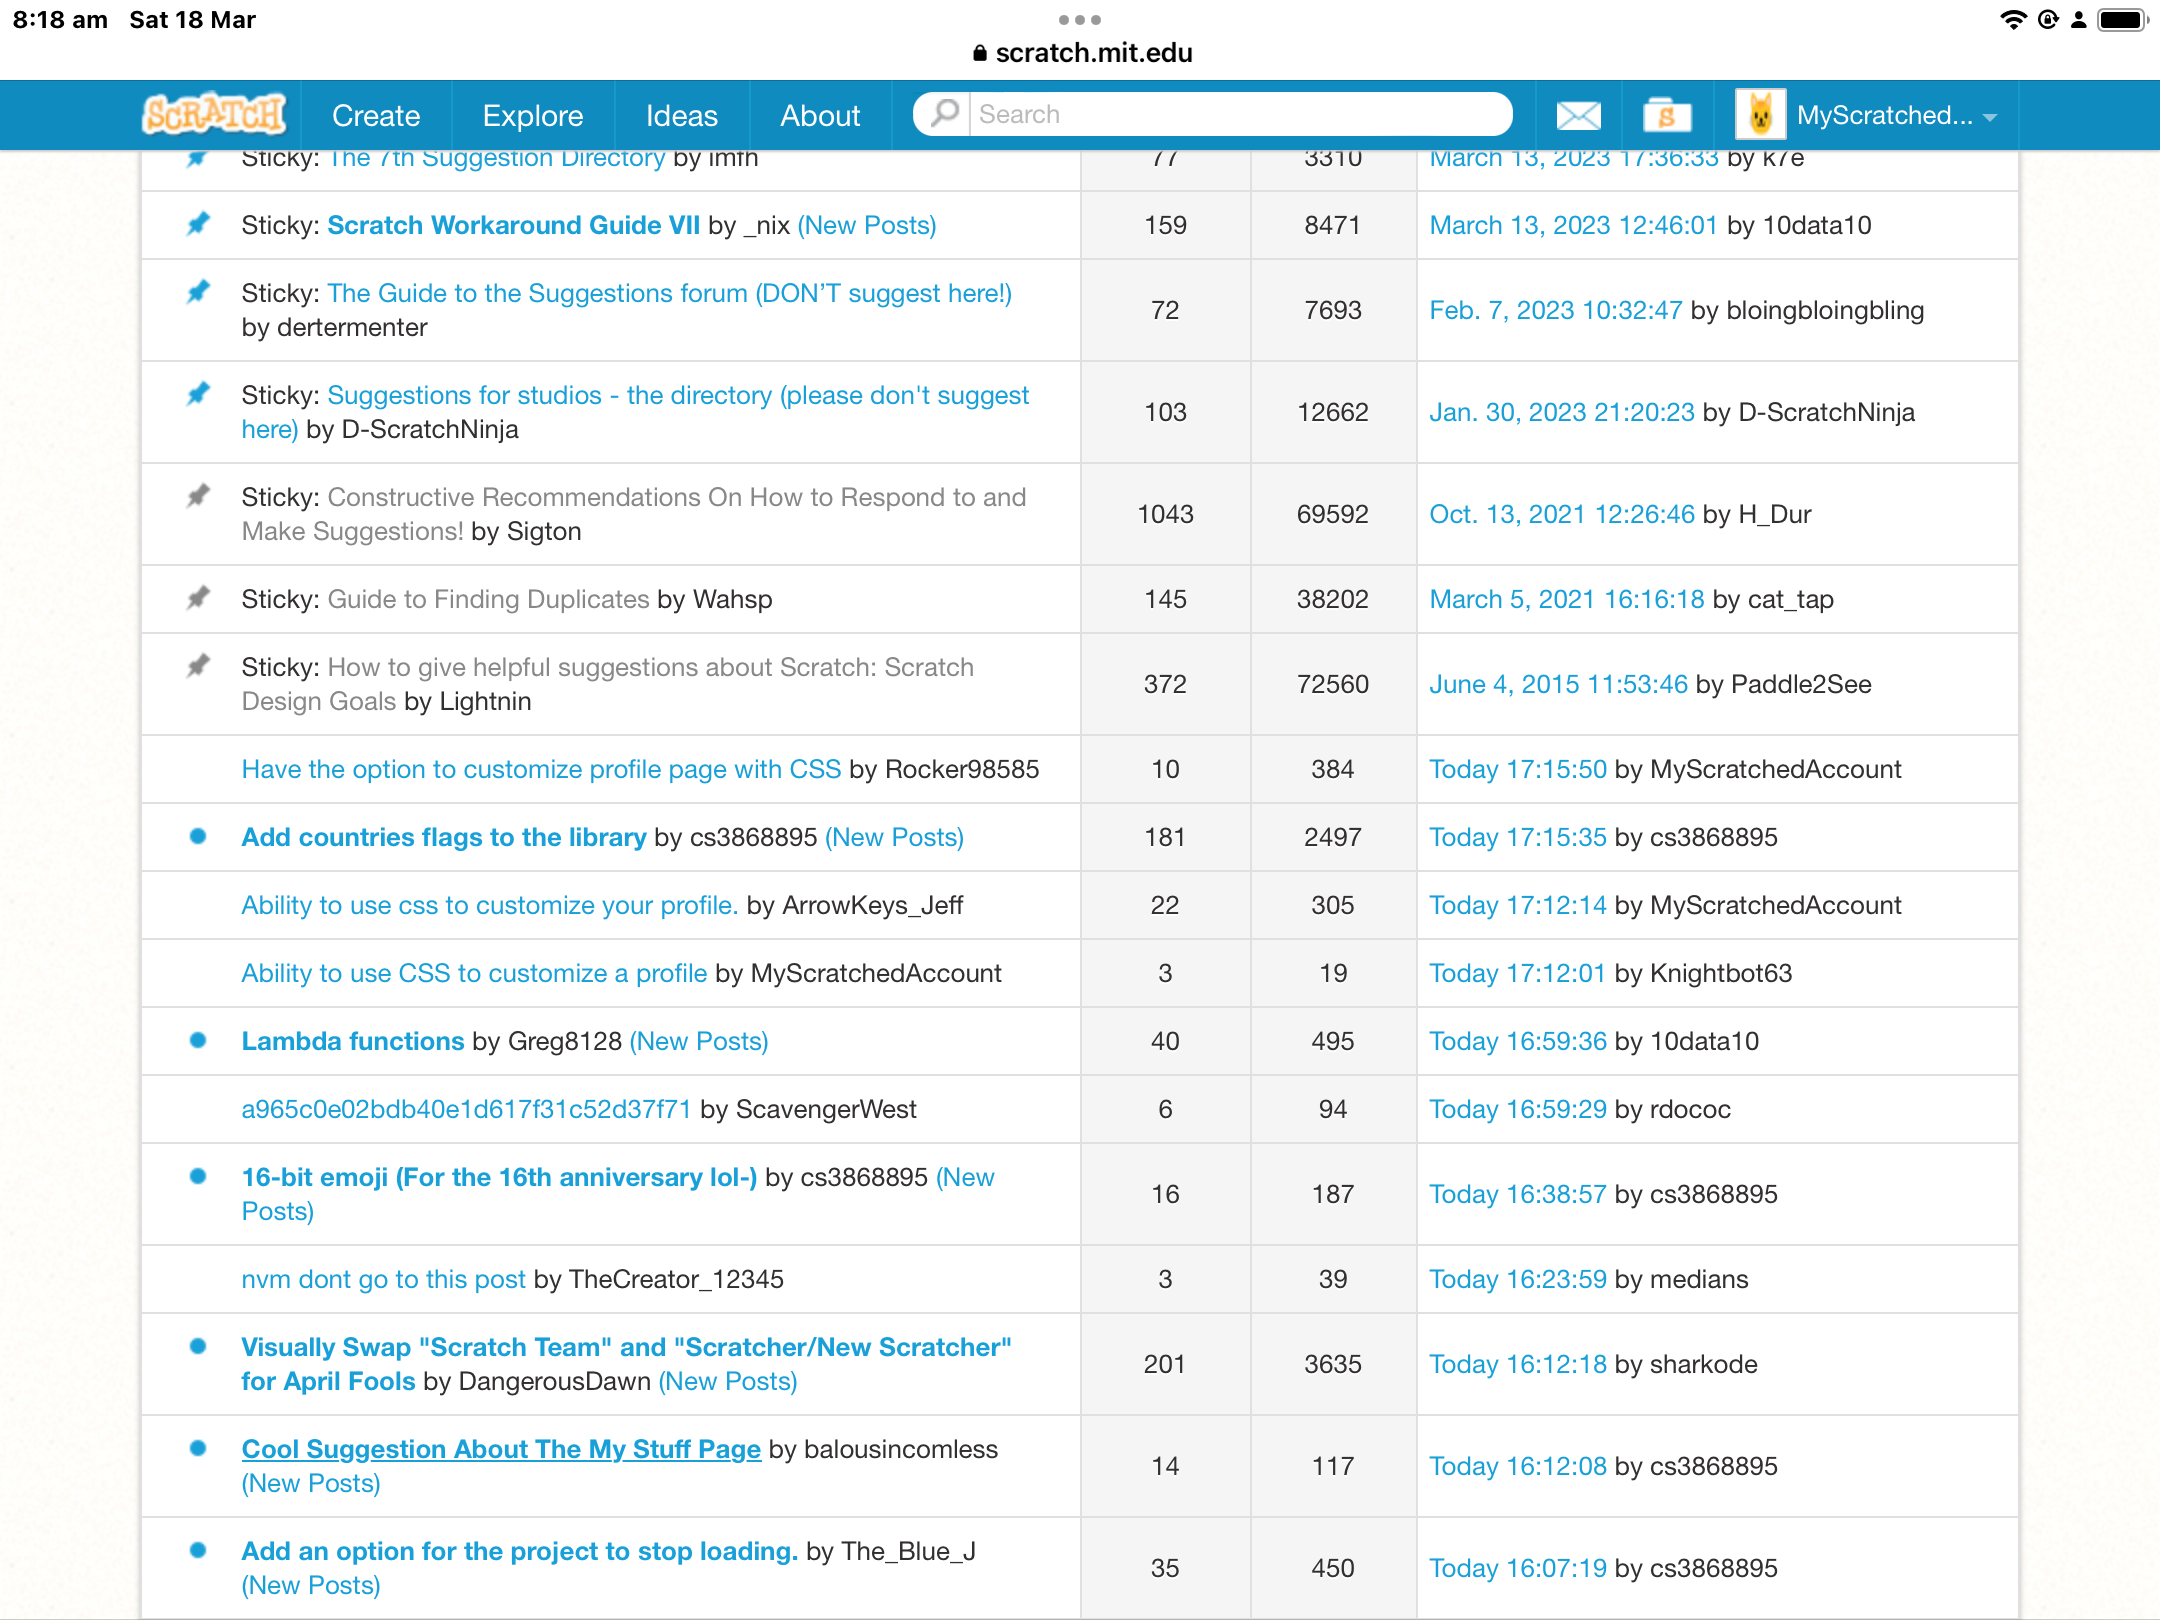Click into the Search input field
The image size is (2160, 1620).
coord(1238,114)
